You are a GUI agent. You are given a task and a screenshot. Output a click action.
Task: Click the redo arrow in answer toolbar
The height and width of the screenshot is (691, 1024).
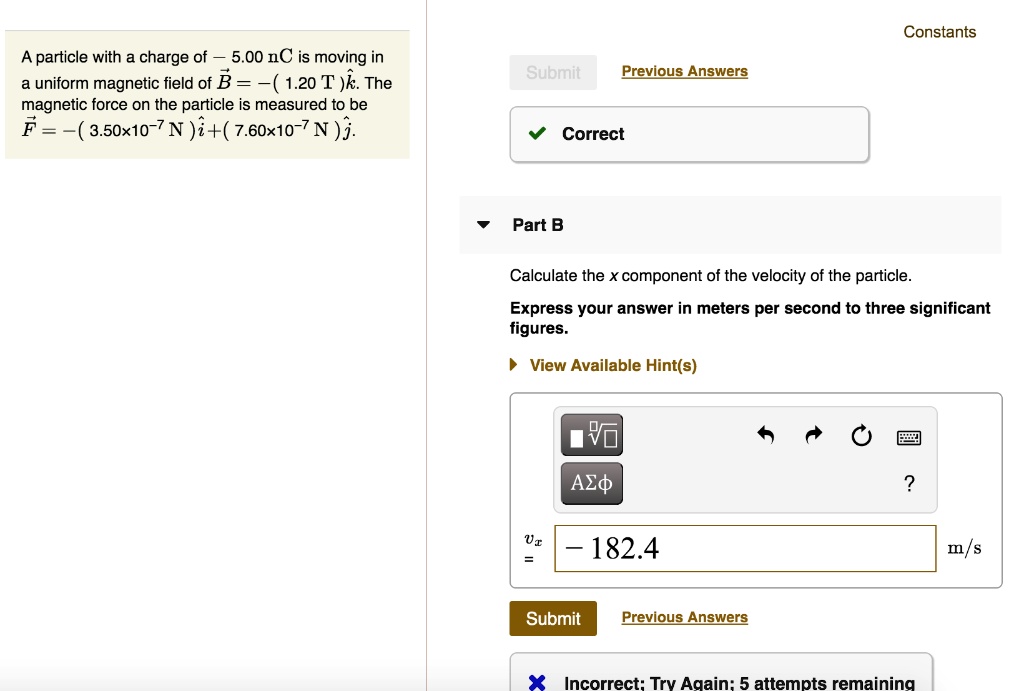point(814,435)
